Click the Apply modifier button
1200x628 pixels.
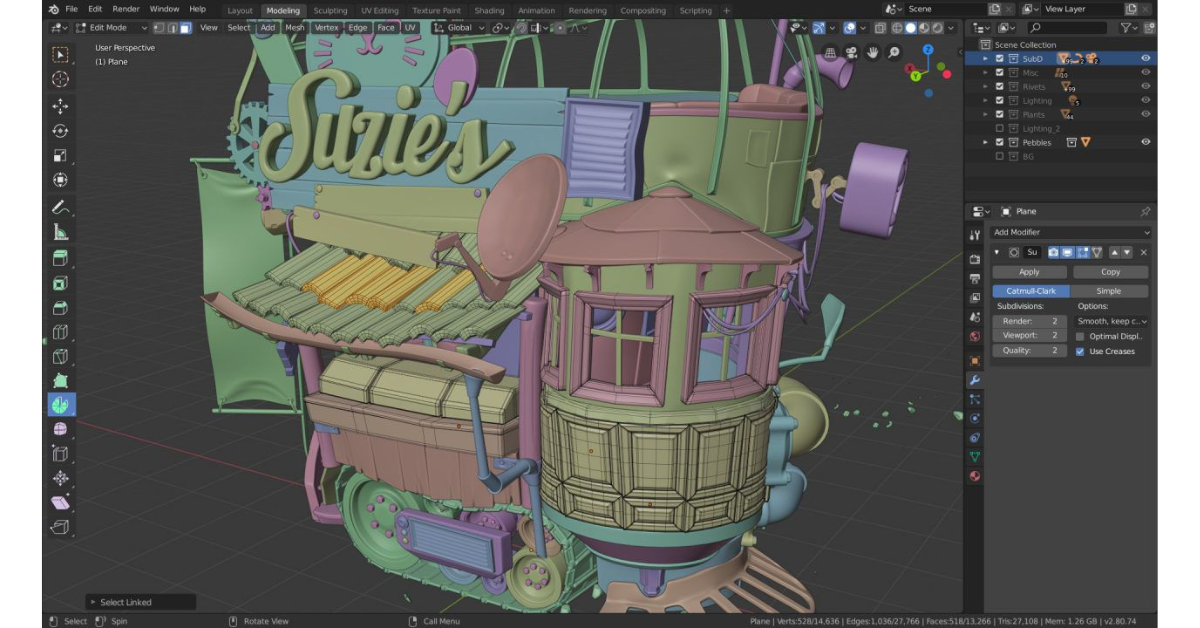(x=1029, y=272)
